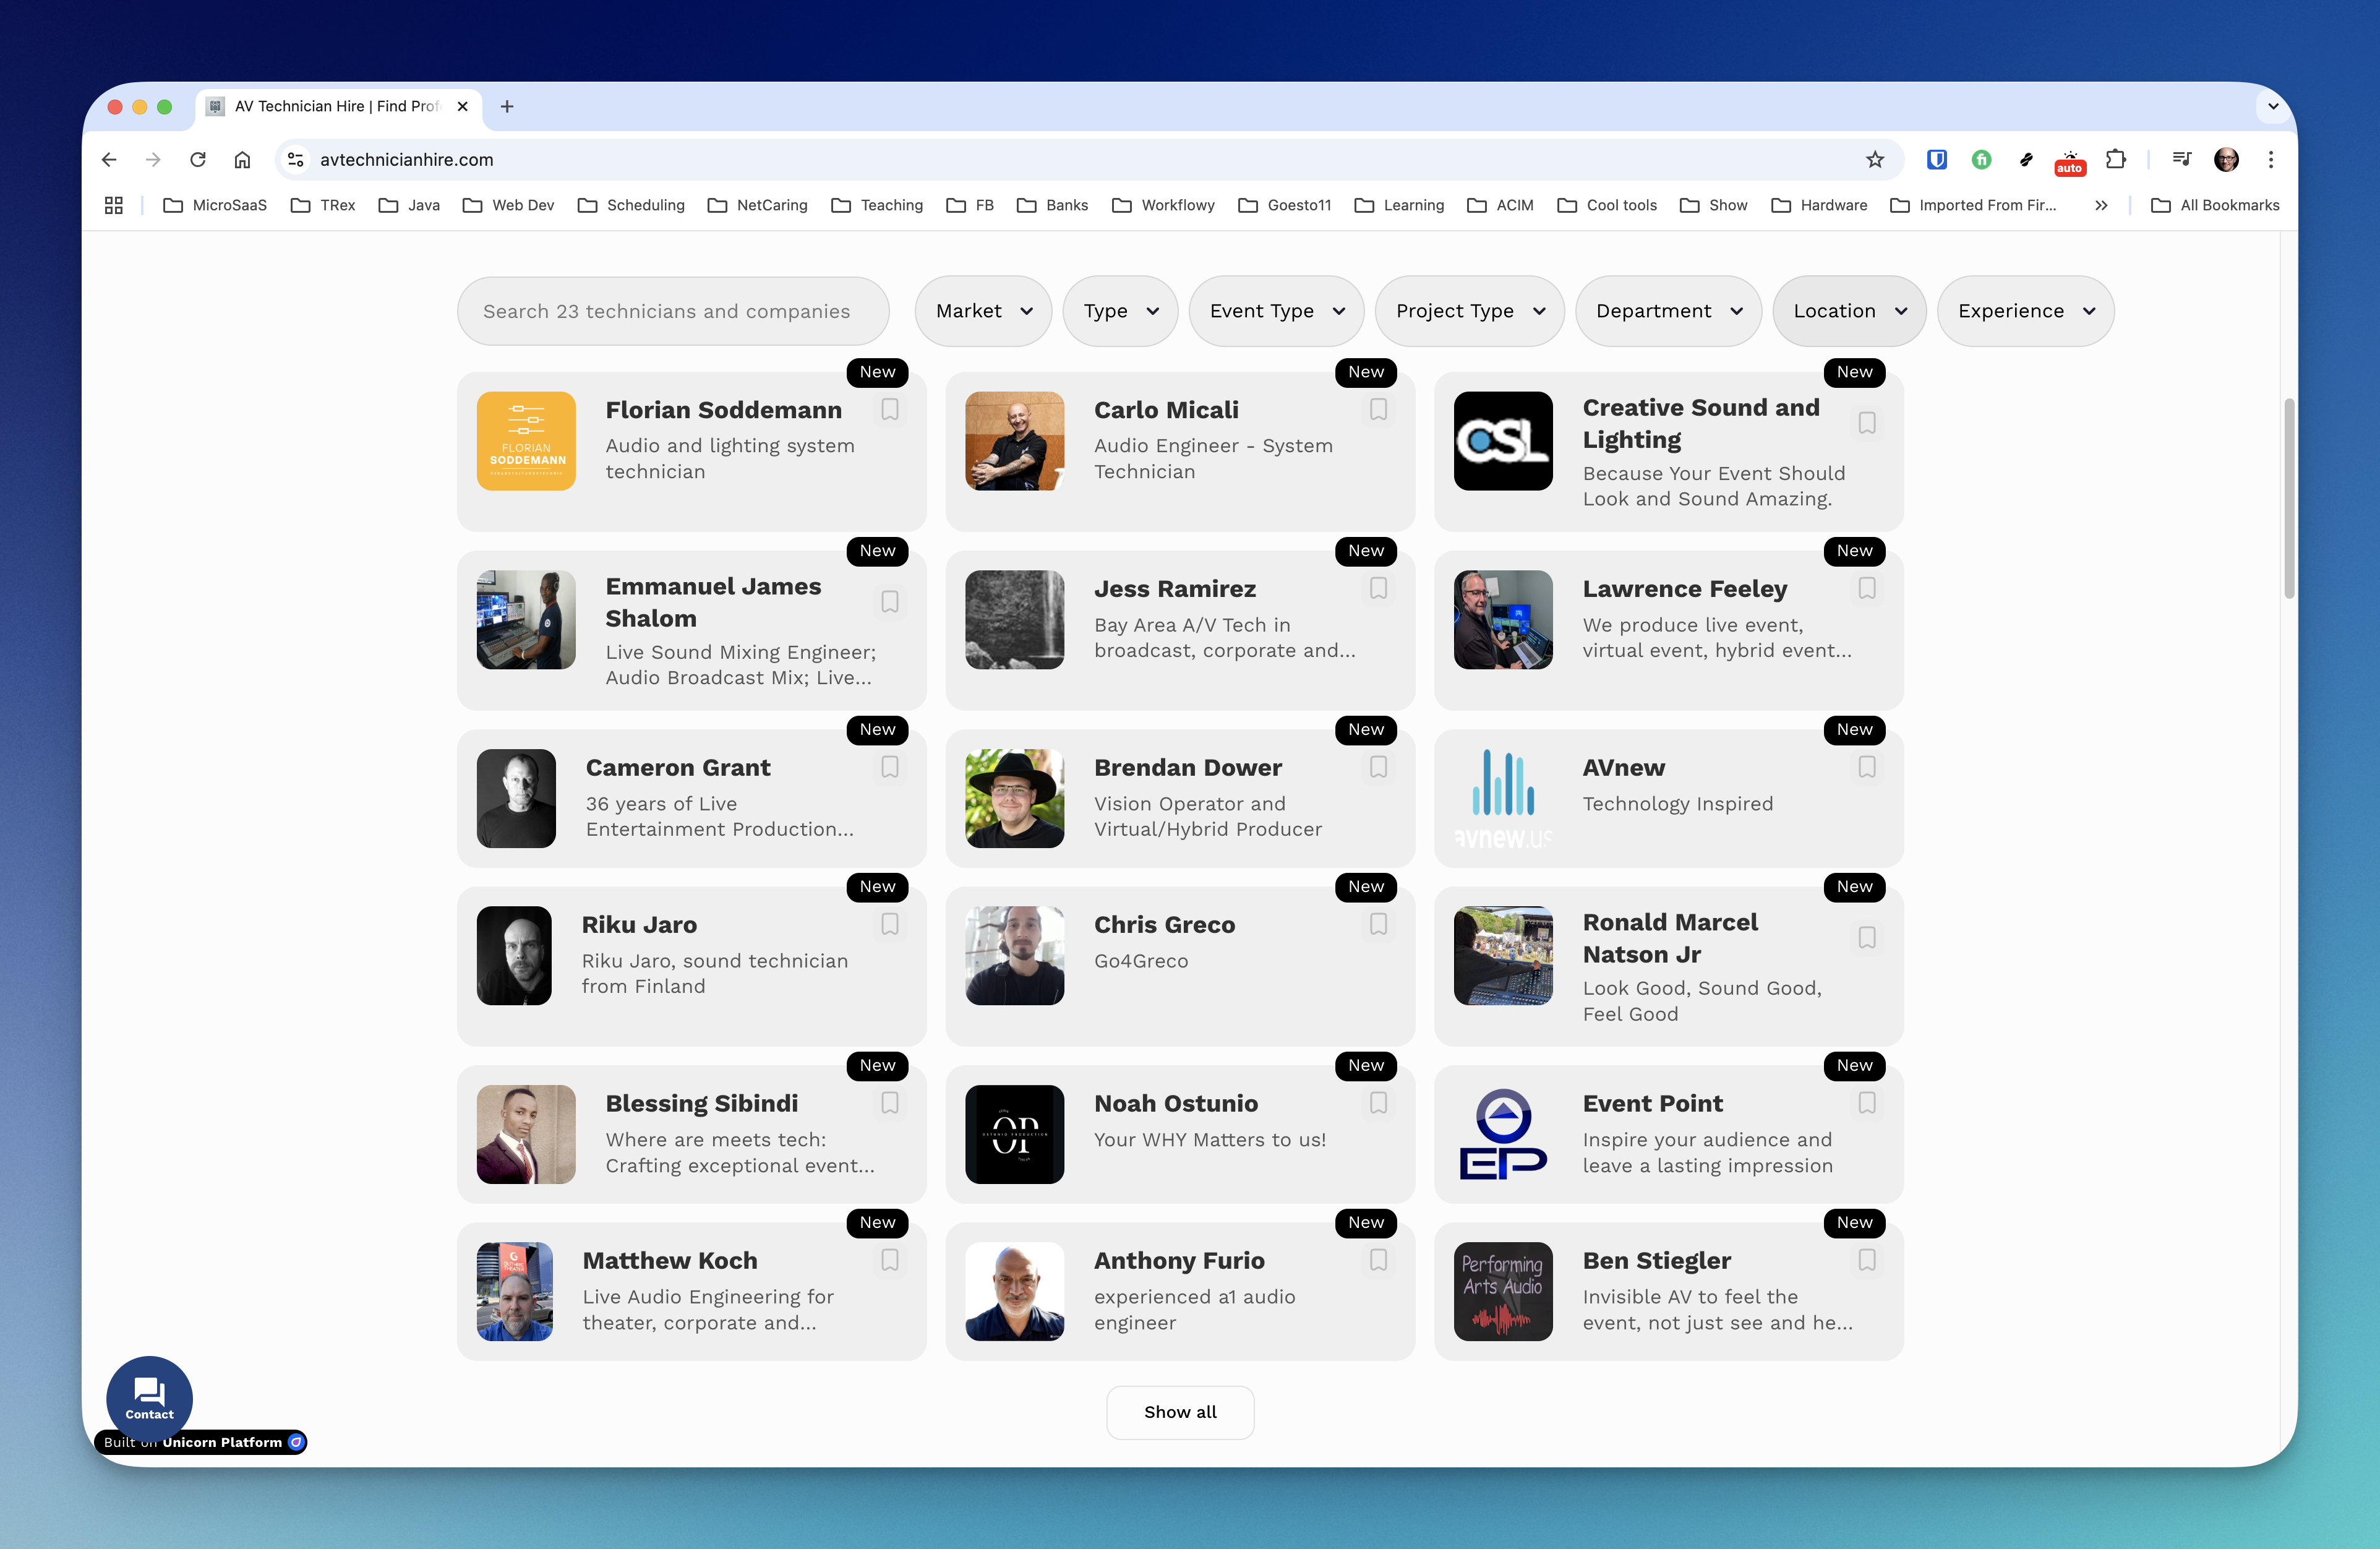Reload the page
Image resolution: width=2380 pixels, height=1549 pixels.
tap(198, 160)
